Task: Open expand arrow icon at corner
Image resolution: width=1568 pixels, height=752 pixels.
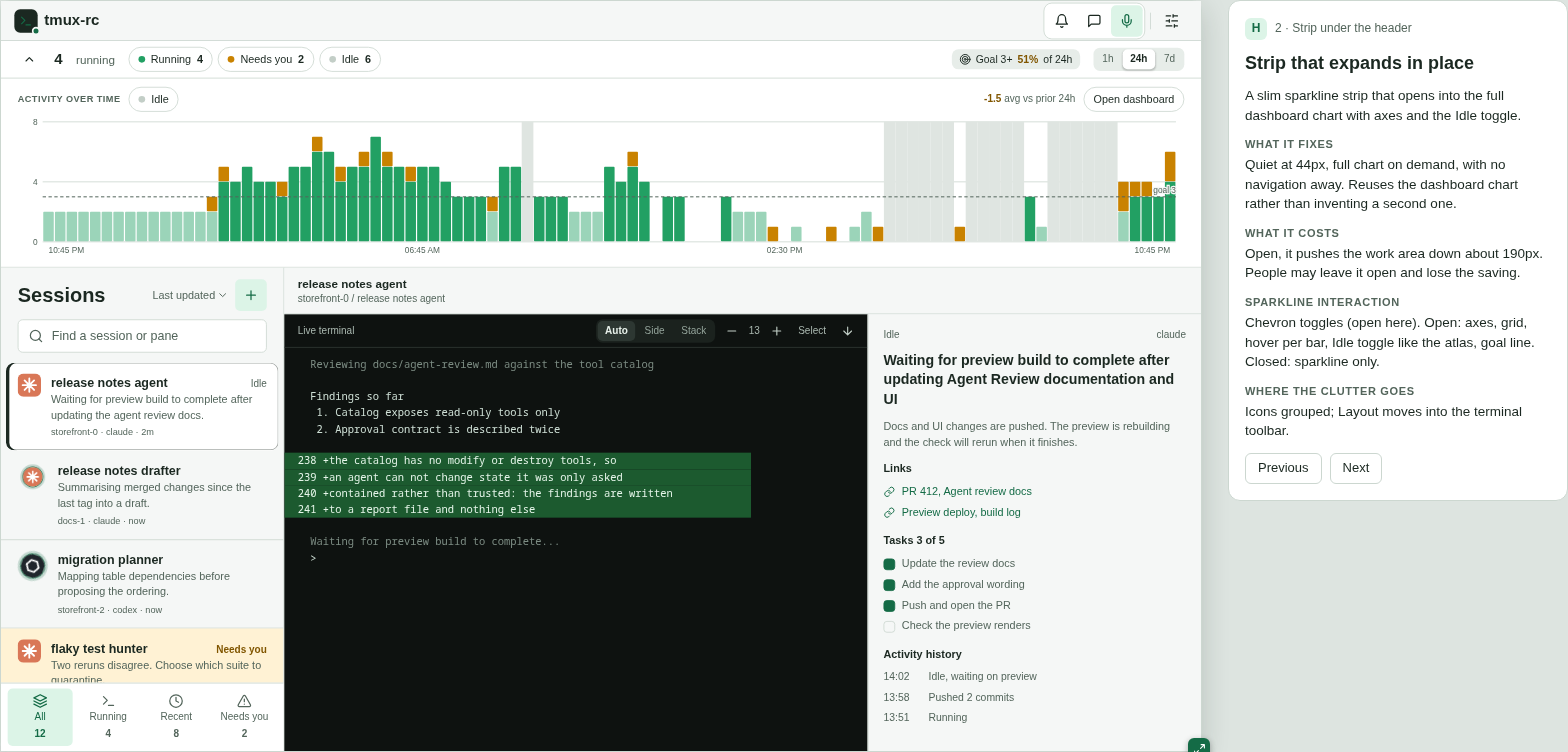Action: point(1198,747)
